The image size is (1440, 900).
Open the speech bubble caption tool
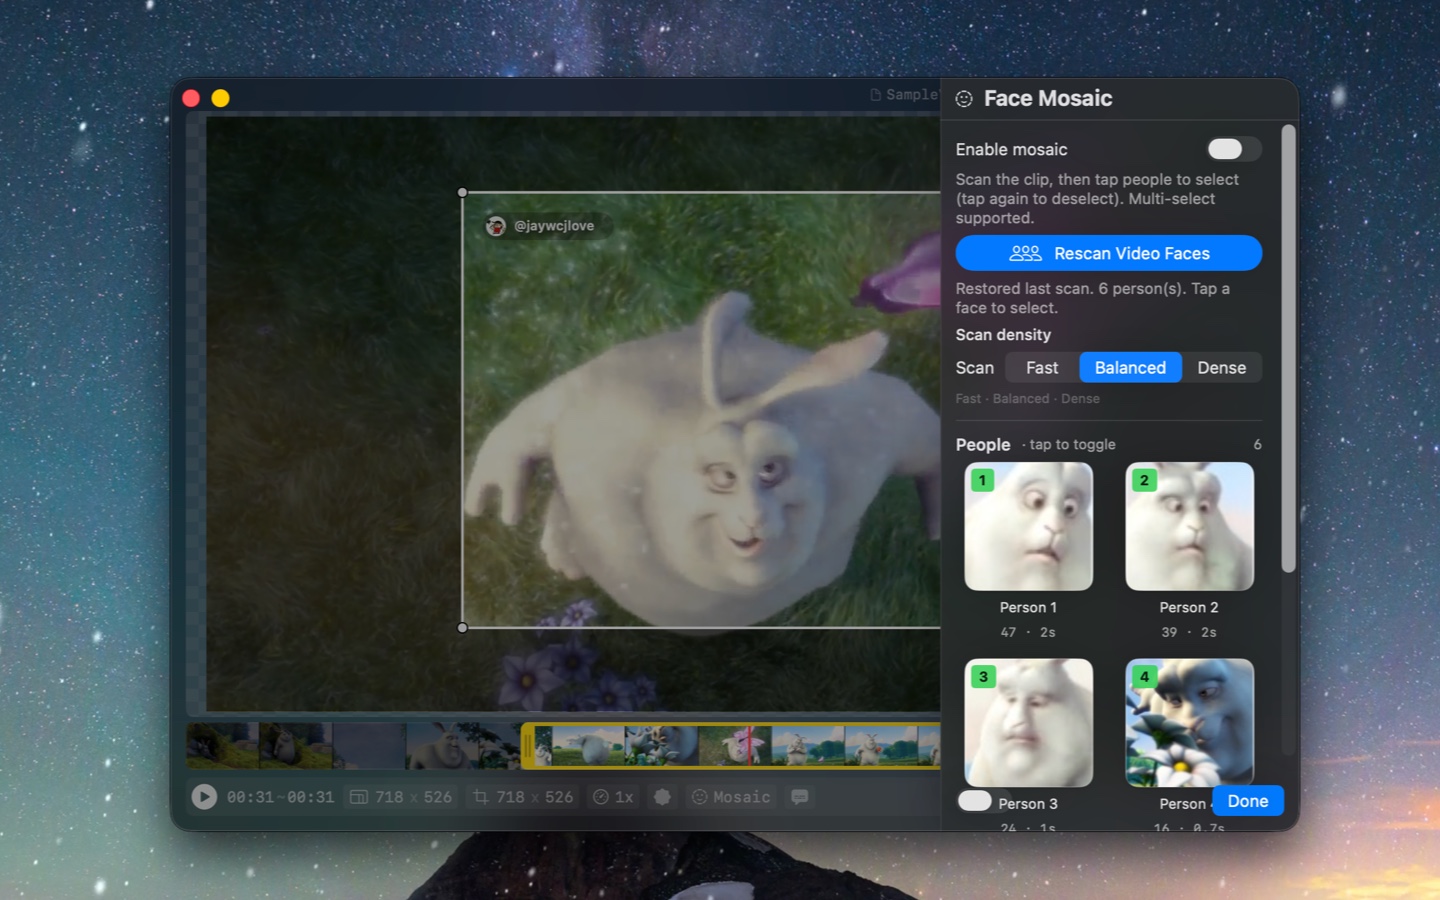800,797
